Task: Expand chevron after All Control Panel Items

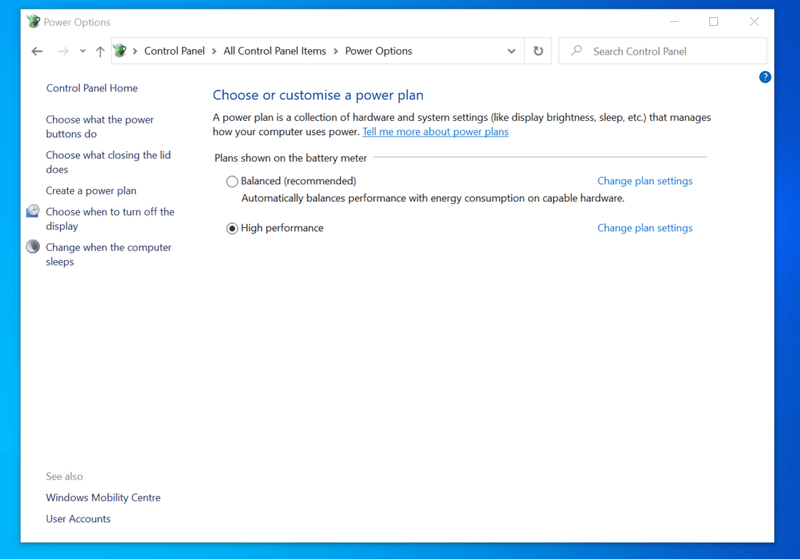Action: [x=336, y=51]
